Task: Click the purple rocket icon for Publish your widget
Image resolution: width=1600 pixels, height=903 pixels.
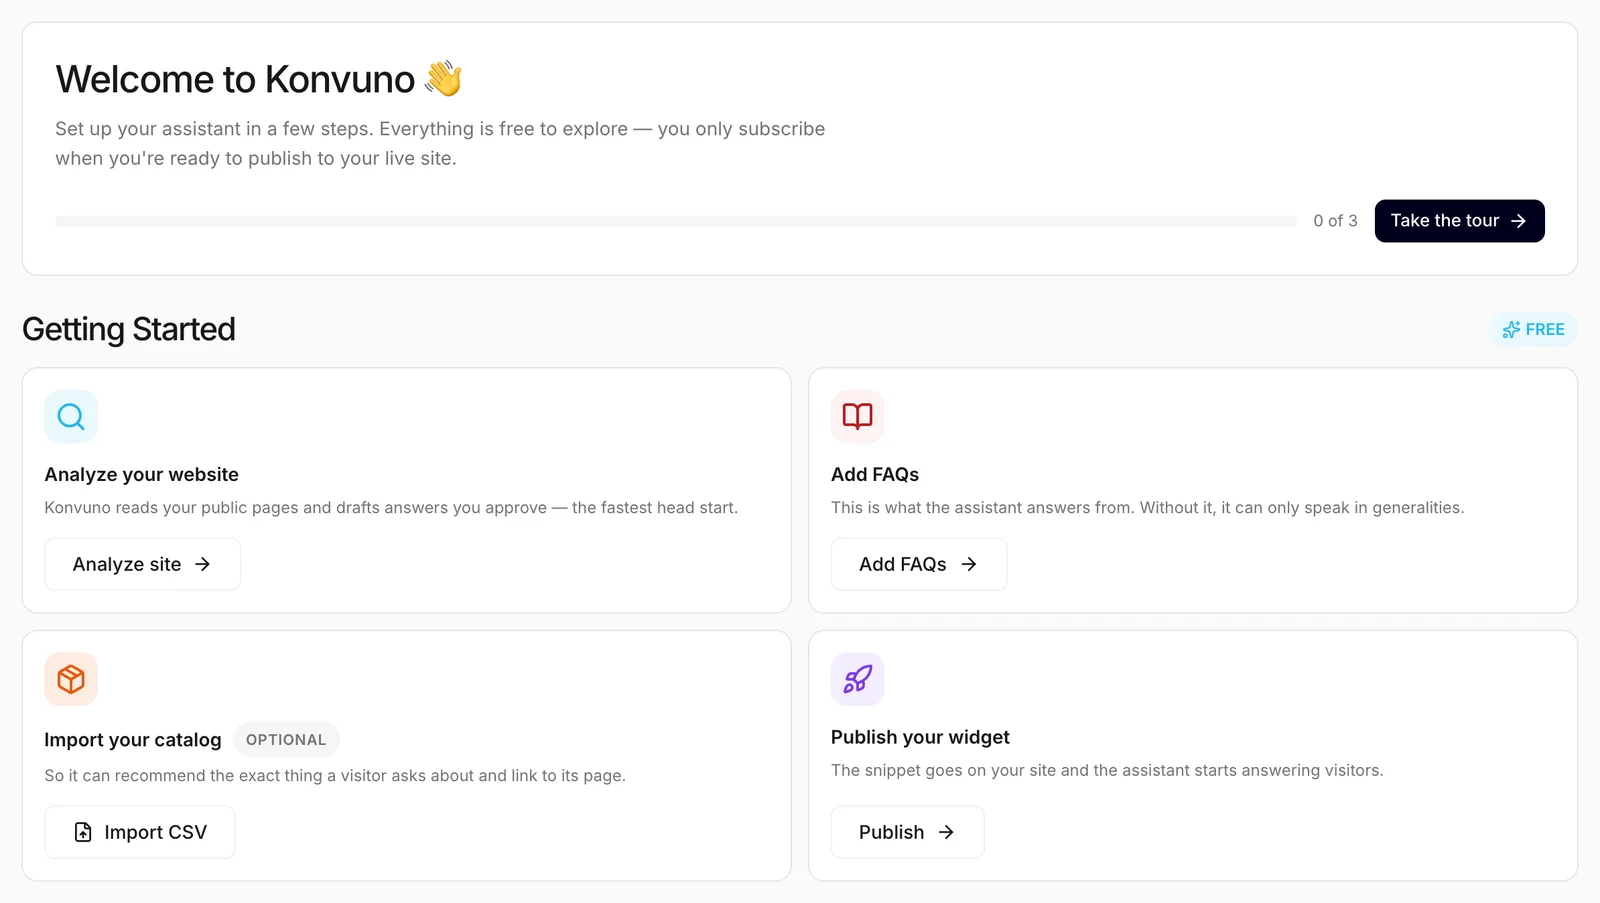Action: click(x=858, y=679)
